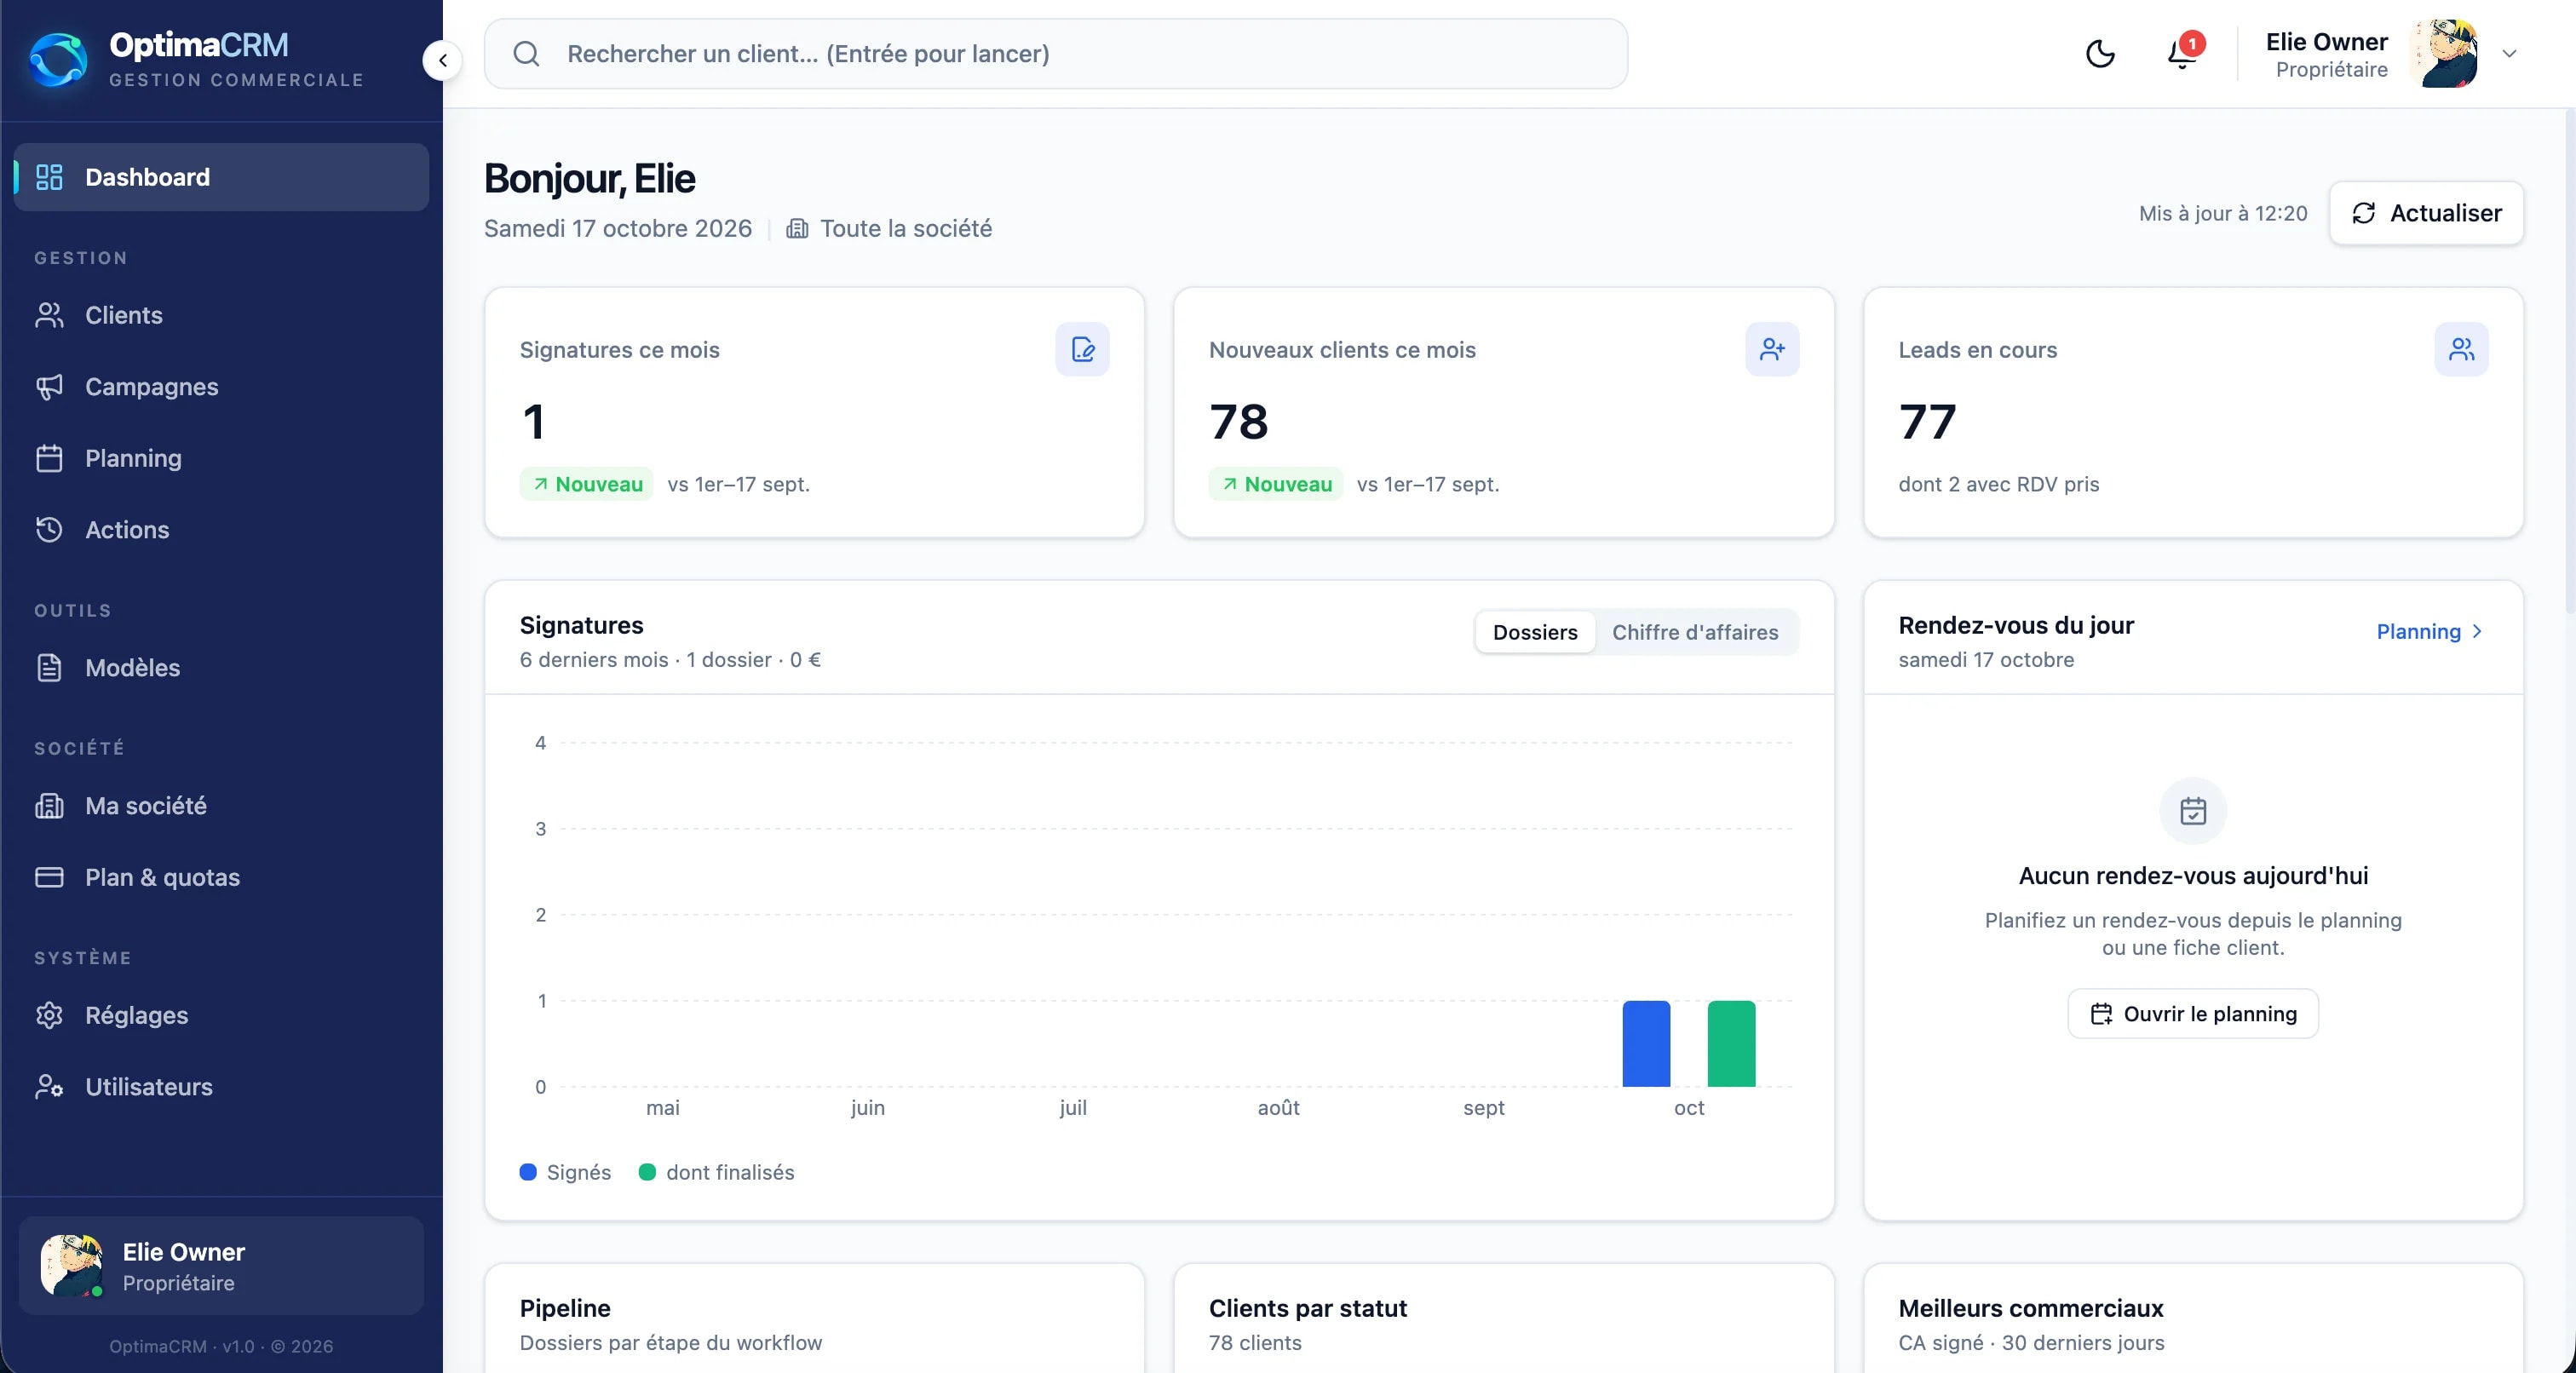This screenshot has height=1373, width=2576.
Task: Click the Elie Owner avatar in header
Action: tap(2445, 54)
